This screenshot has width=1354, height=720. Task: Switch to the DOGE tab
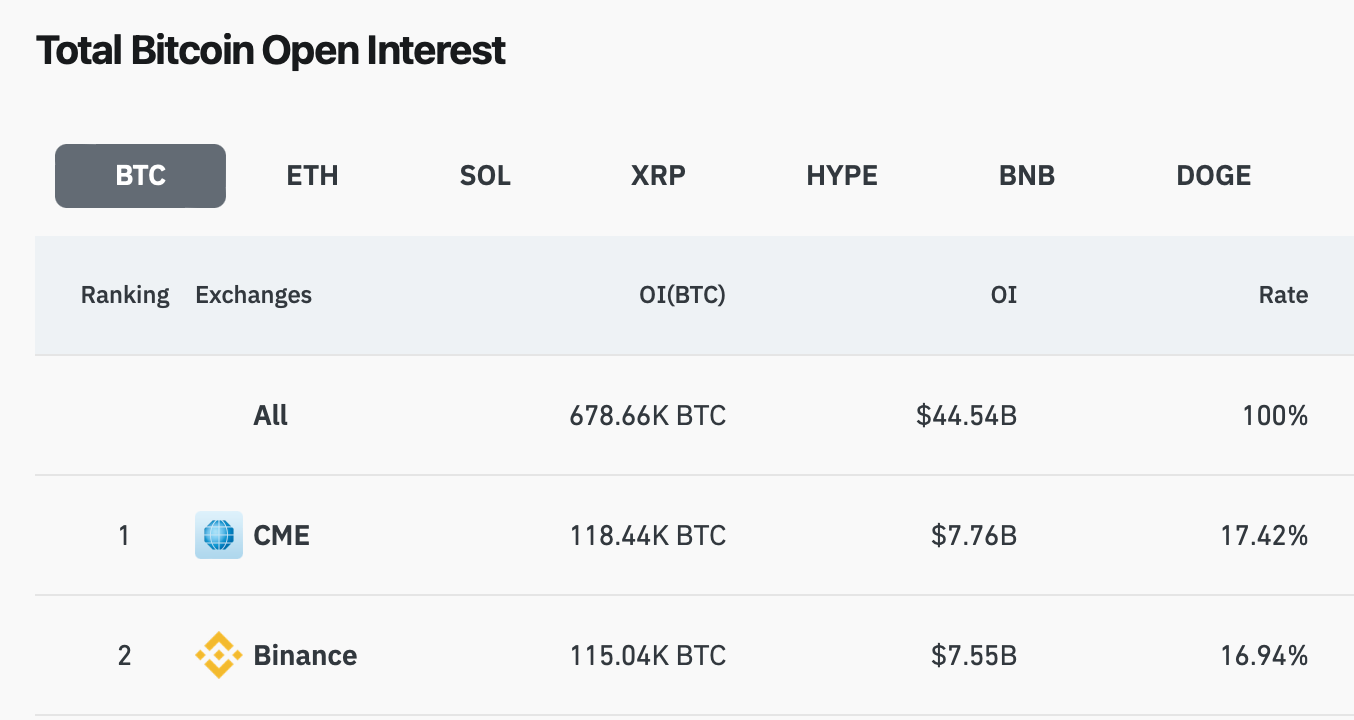(x=1214, y=176)
